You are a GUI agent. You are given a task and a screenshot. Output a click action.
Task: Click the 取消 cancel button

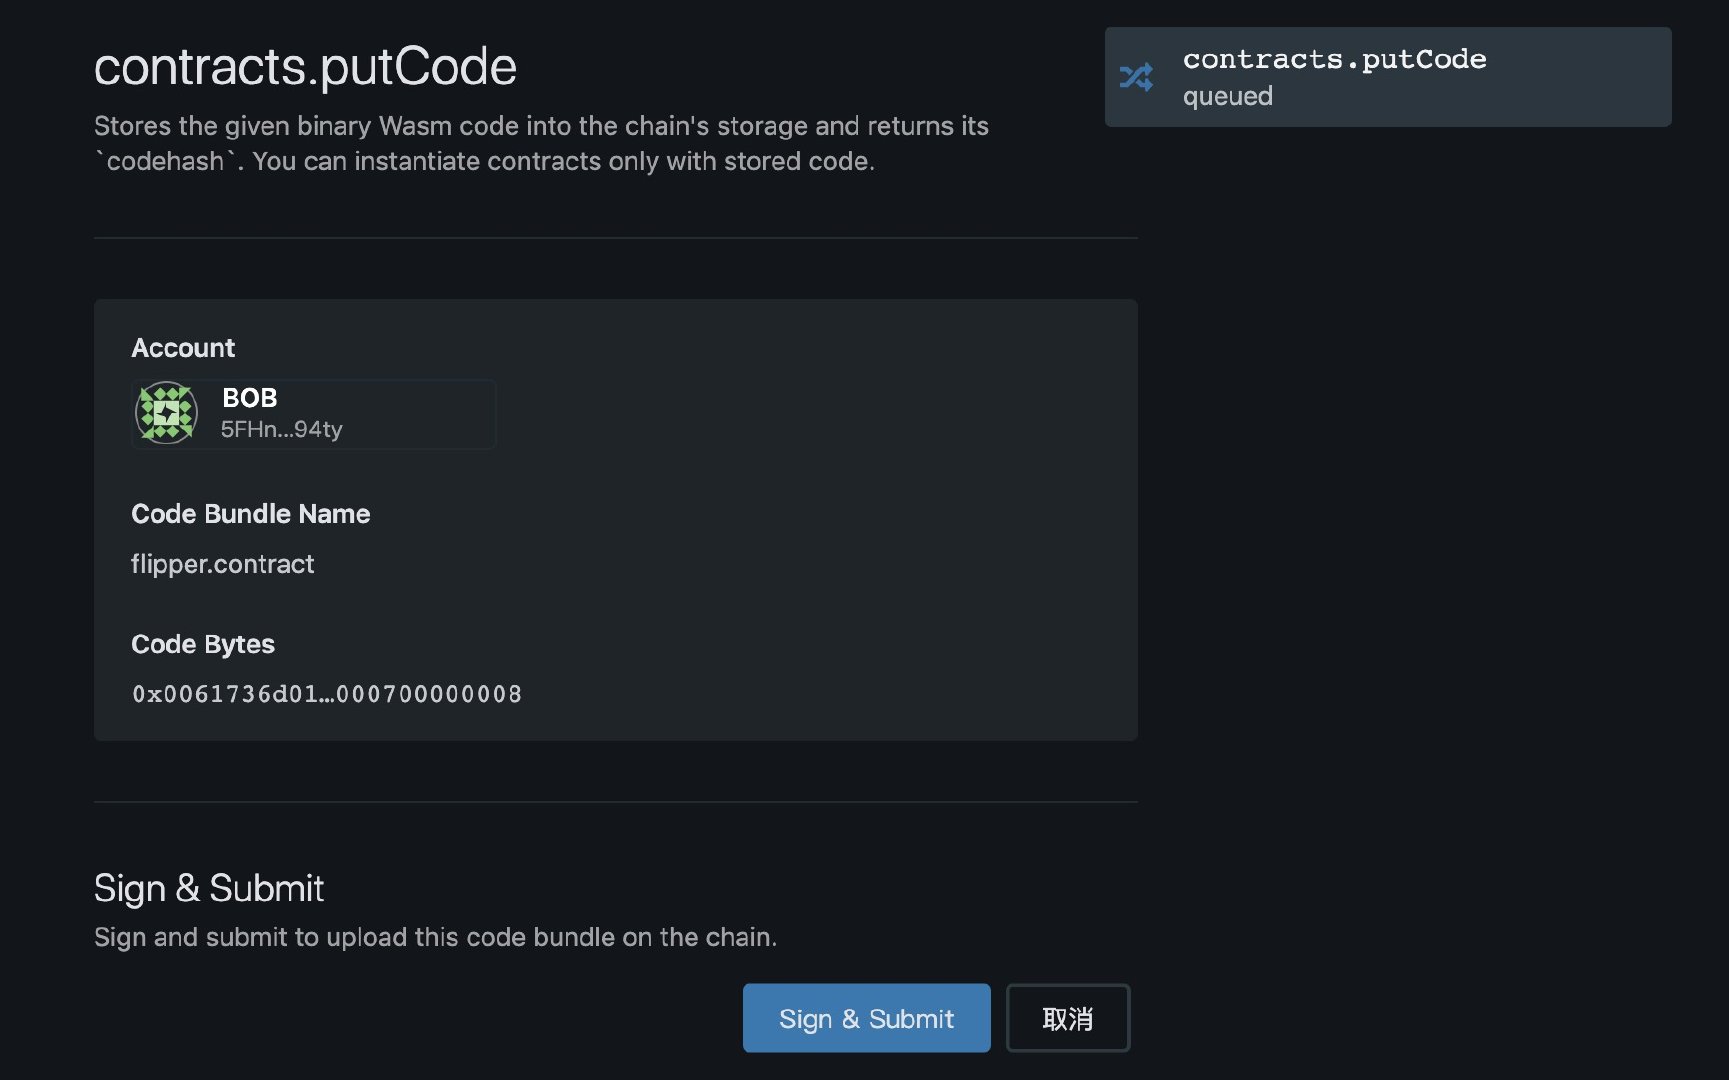click(x=1067, y=1018)
